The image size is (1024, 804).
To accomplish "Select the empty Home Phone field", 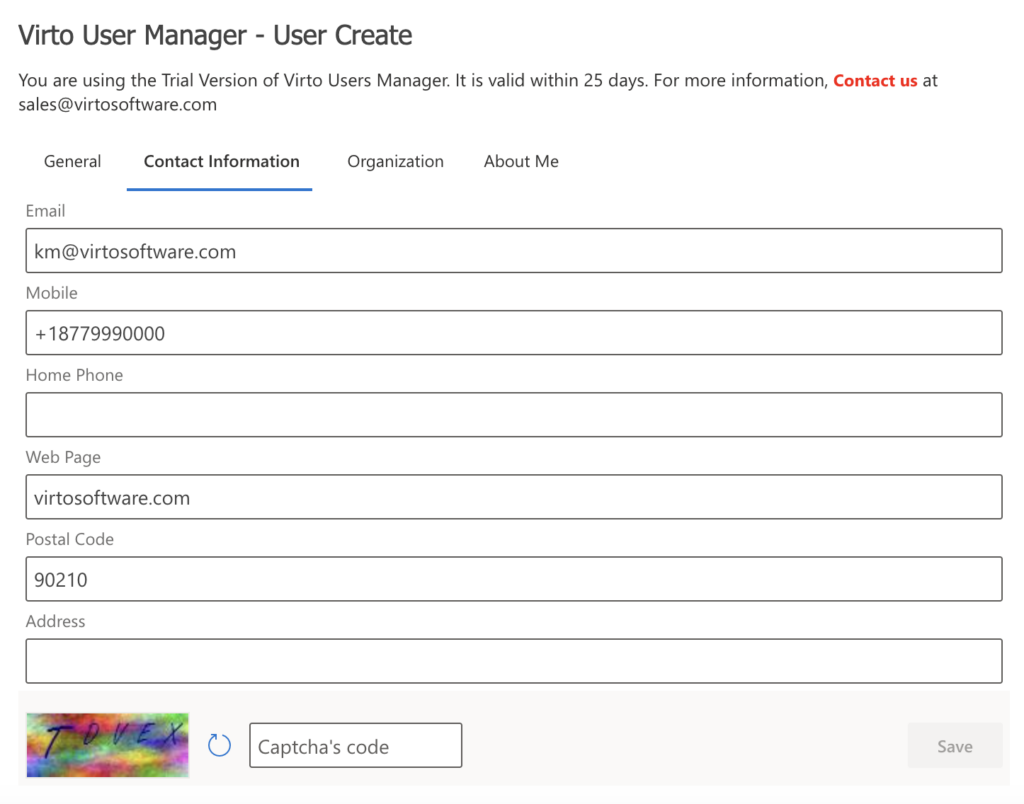I will [x=513, y=415].
